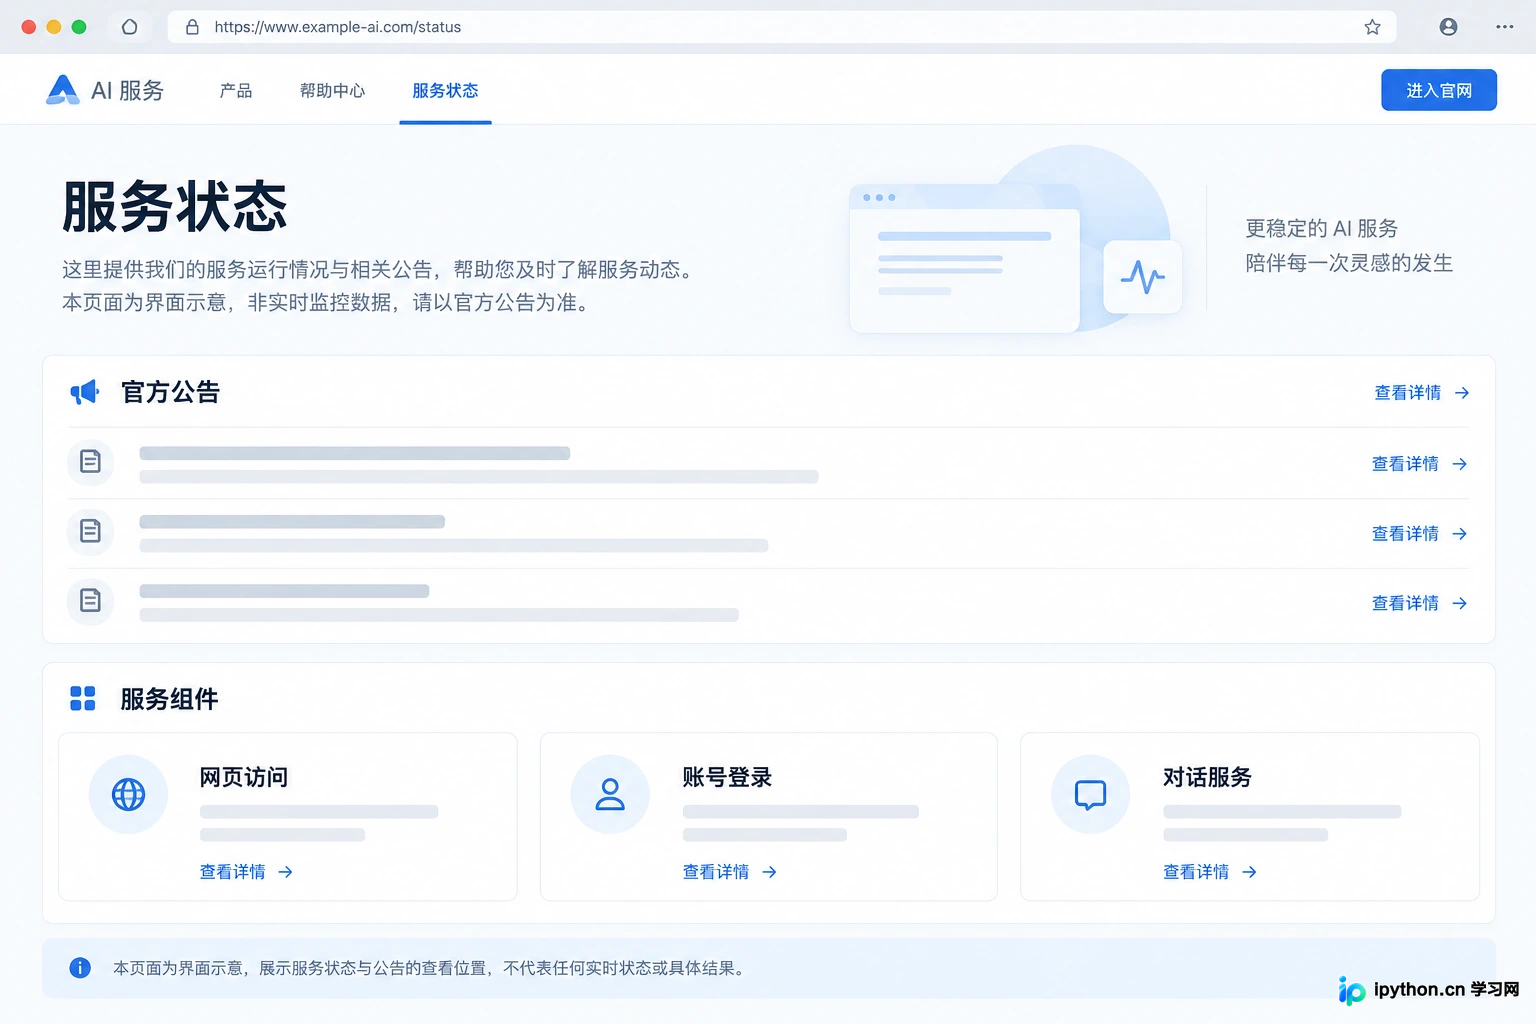
Task: Click the 网页访问 card title
Action: [244, 777]
